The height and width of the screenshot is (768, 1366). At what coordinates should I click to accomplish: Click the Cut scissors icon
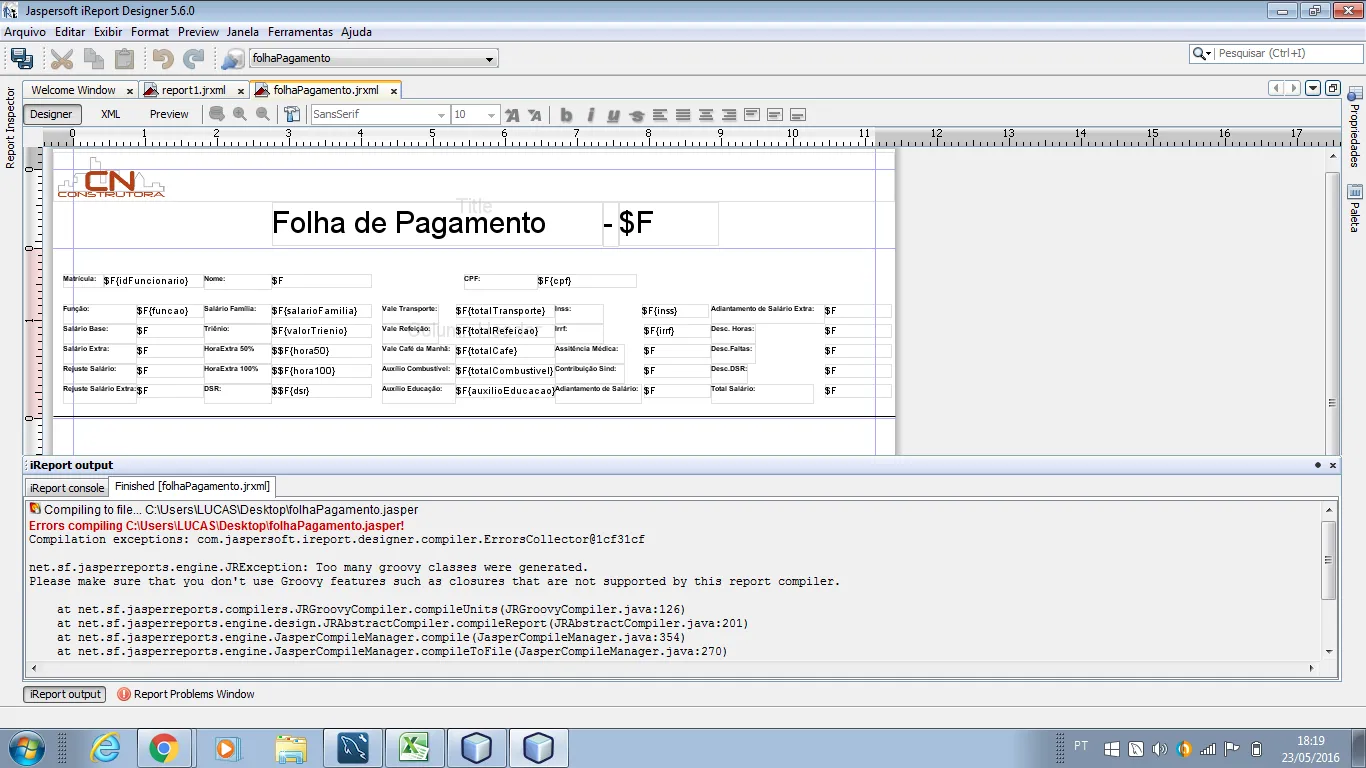[x=62, y=59]
